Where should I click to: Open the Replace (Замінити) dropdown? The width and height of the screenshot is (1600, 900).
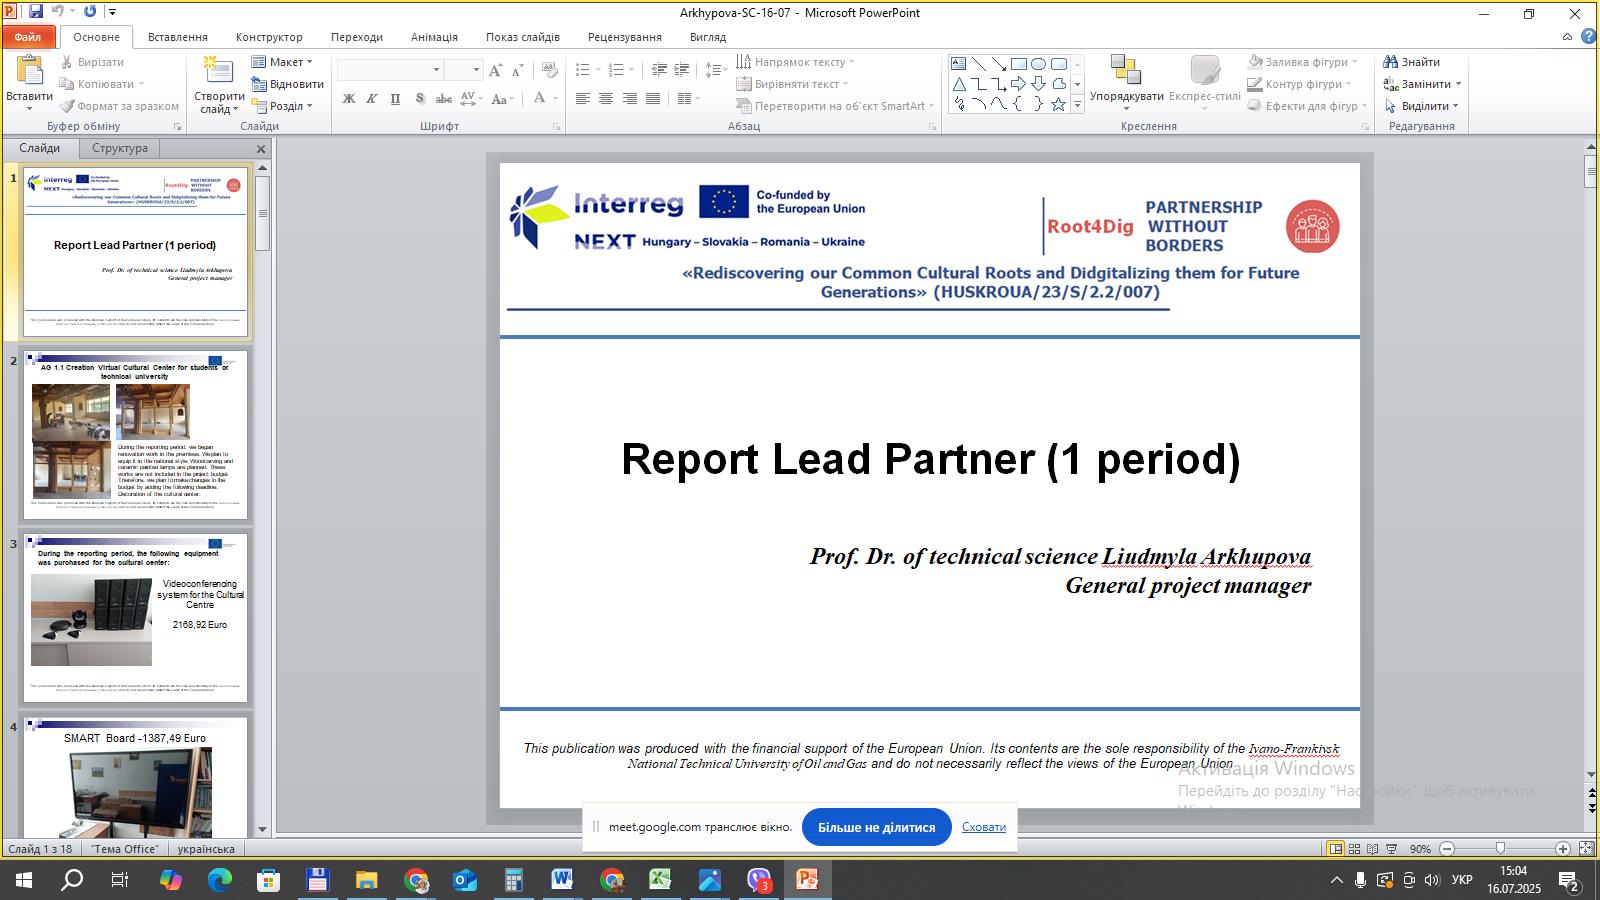click(1423, 84)
